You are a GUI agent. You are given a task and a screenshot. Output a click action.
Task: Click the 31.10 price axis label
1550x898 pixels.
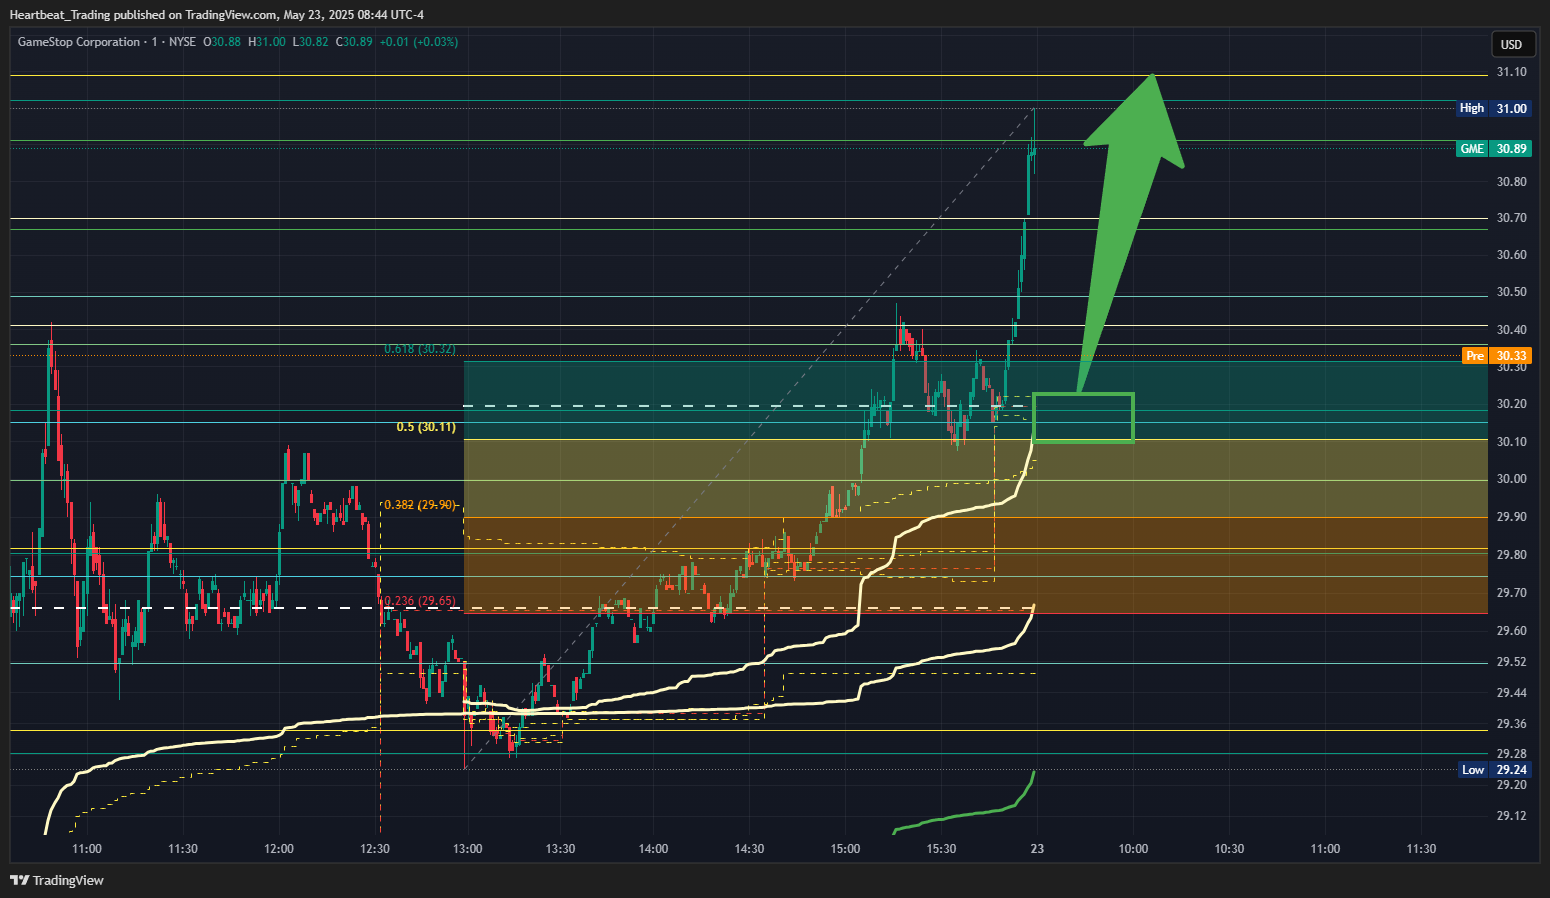tap(1511, 72)
